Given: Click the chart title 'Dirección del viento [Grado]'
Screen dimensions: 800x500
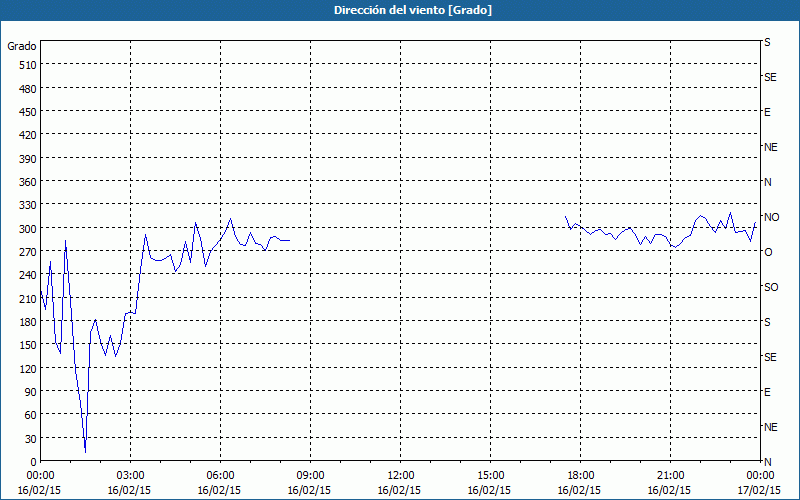Looking at the screenshot, I should [x=413, y=10].
